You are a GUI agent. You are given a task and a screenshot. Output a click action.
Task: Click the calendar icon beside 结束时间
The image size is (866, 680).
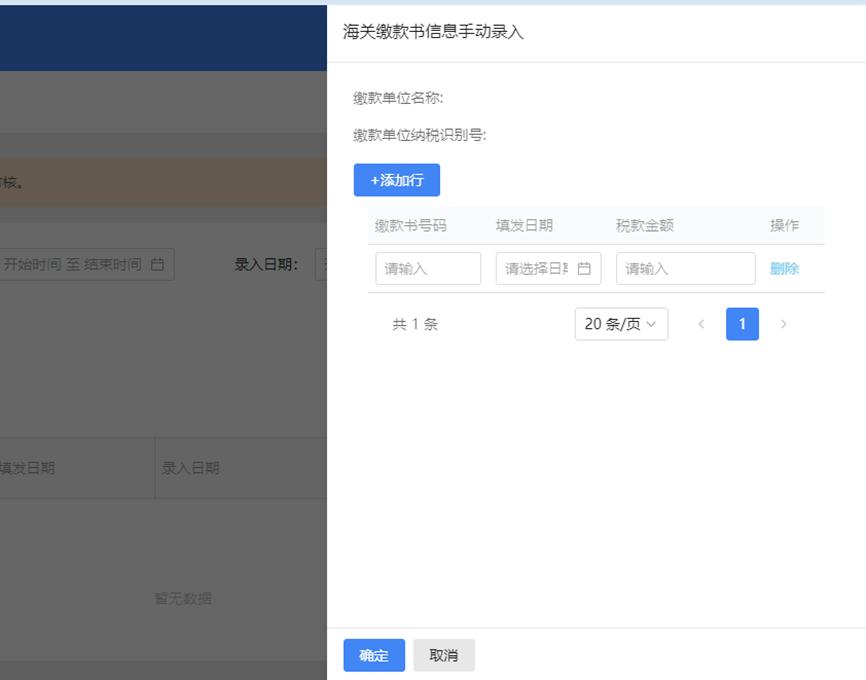[x=155, y=264]
